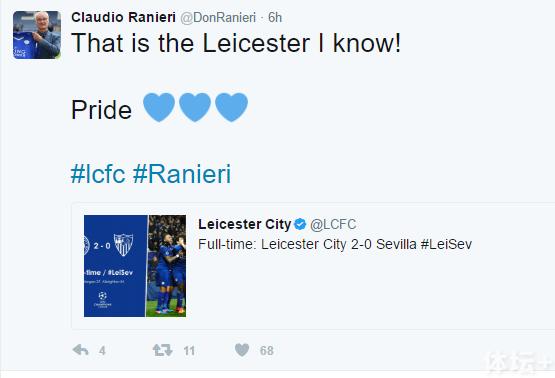Click the reply count 4
Image resolution: width=555 pixels, height=378 pixels.
tap(102, 351)
